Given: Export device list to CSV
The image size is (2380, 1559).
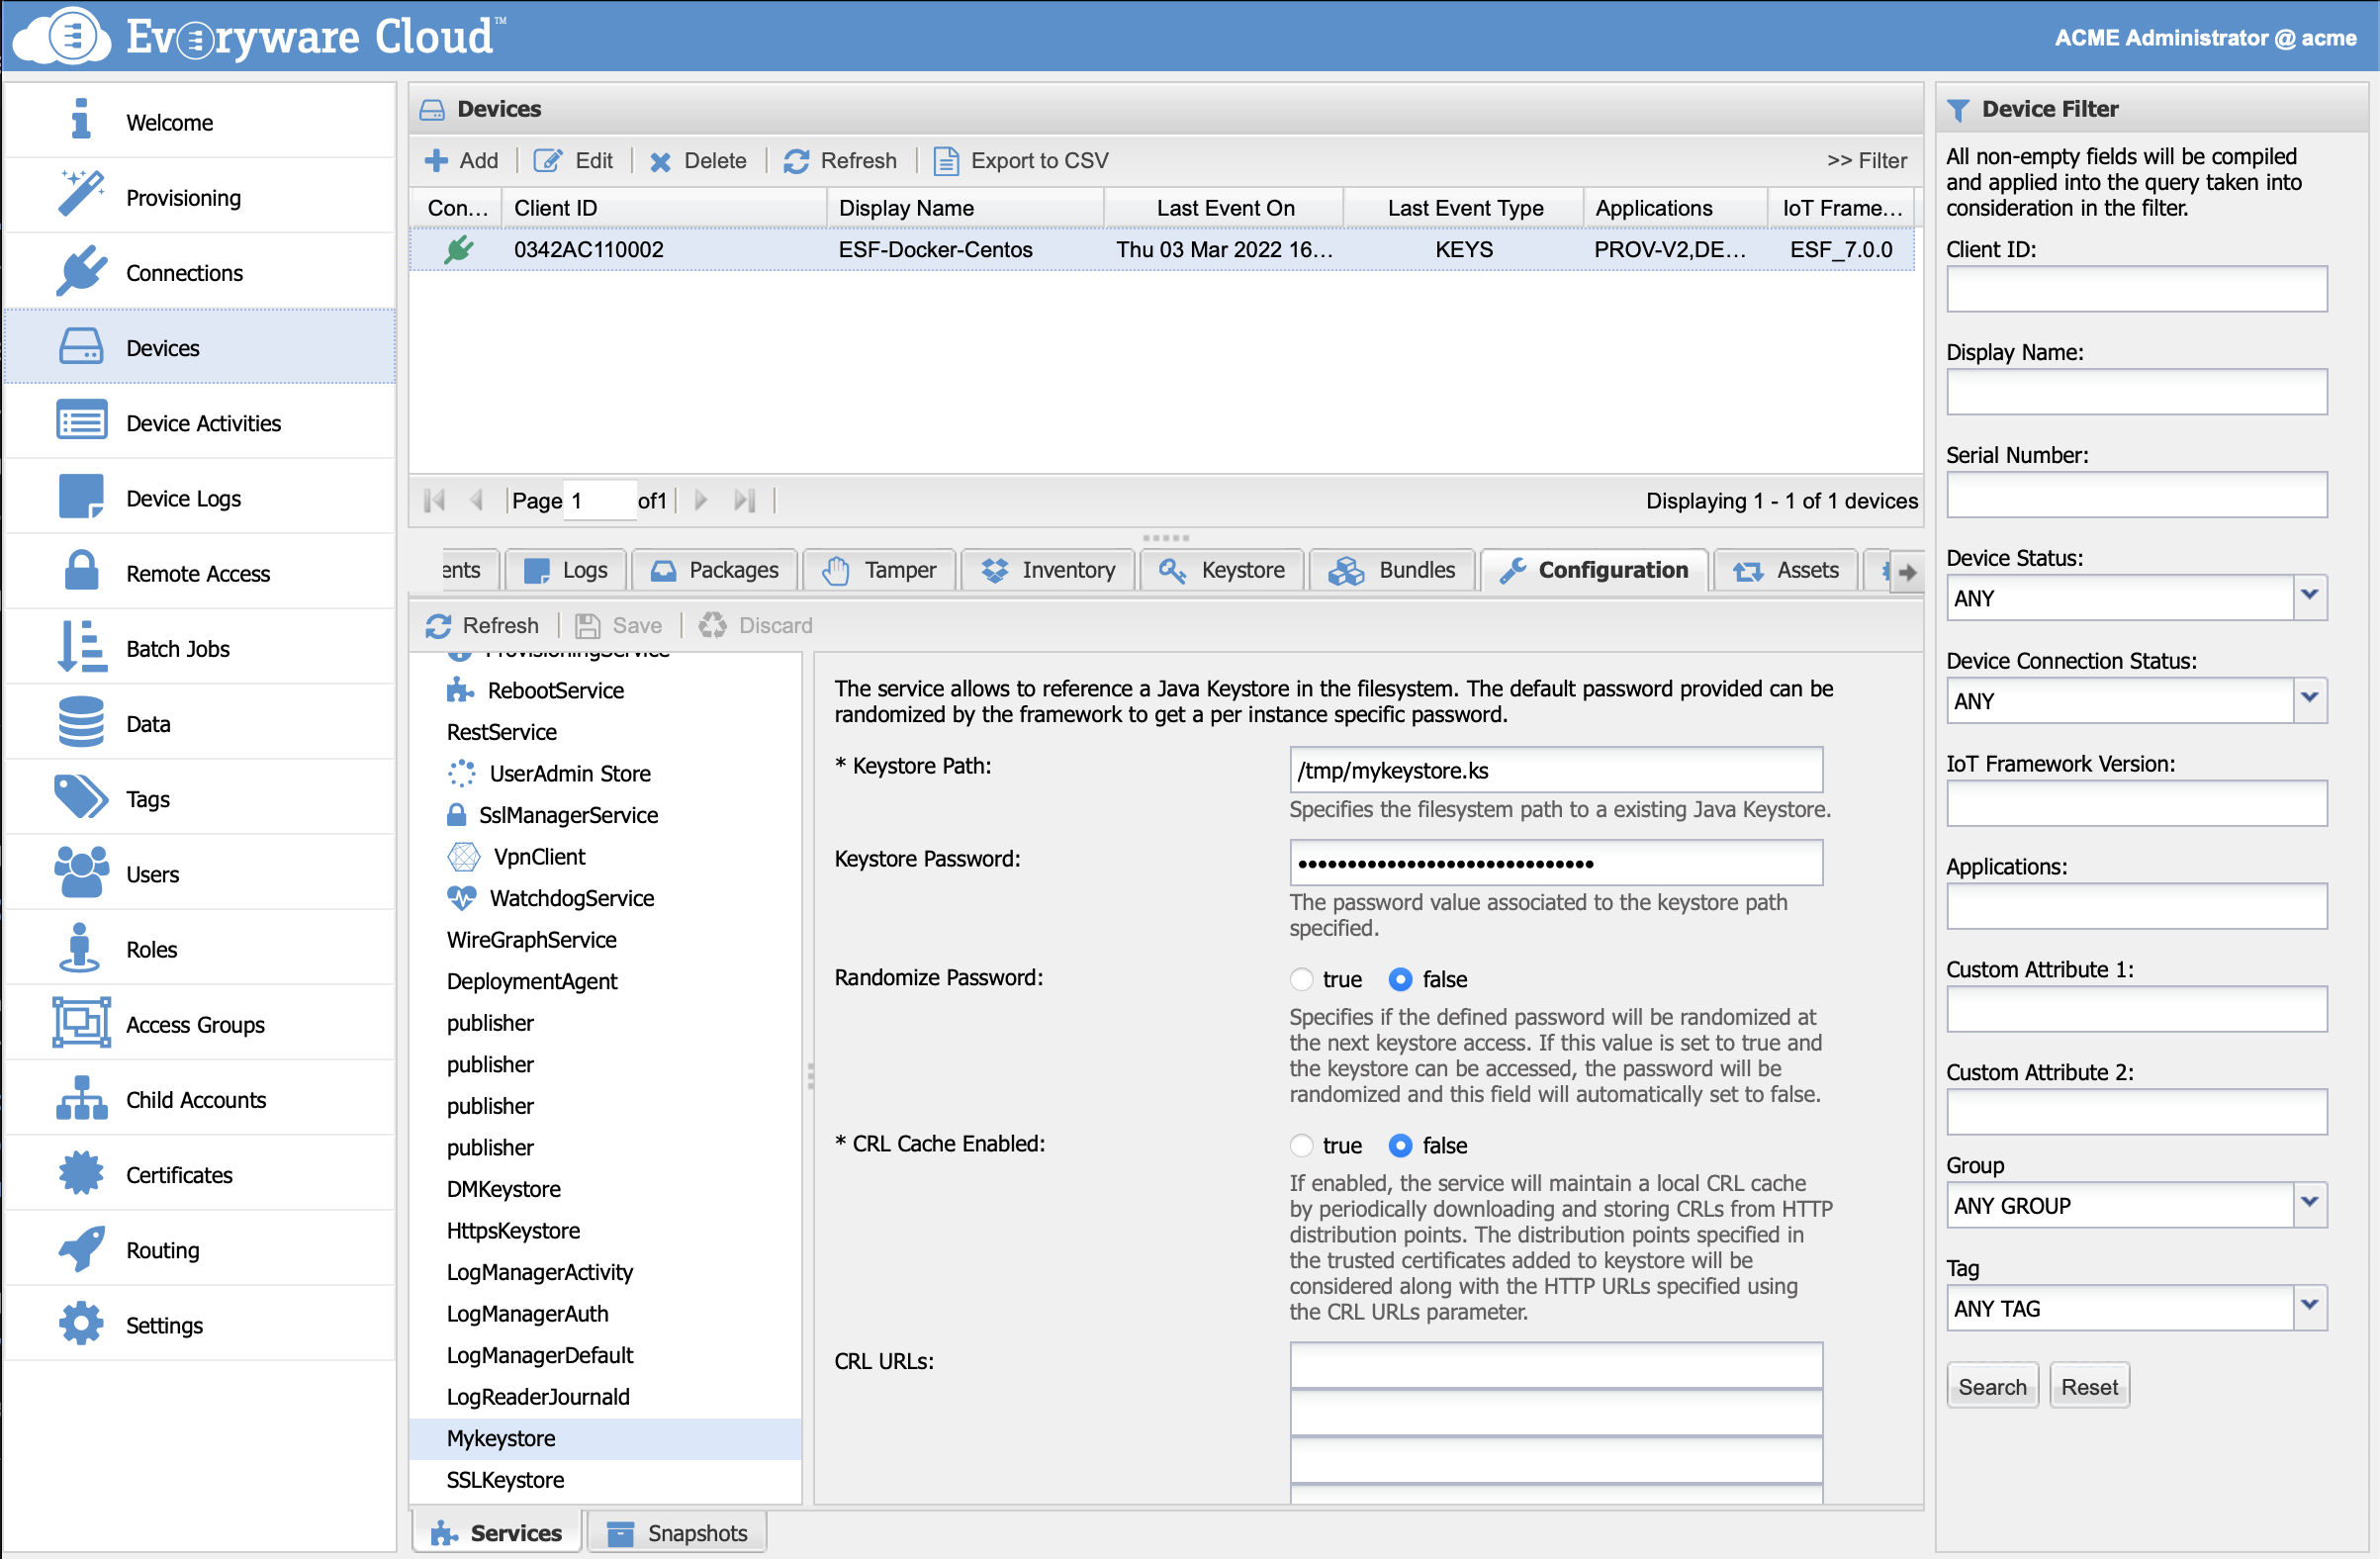Looking at the screenshot, I should point(1021,160).
